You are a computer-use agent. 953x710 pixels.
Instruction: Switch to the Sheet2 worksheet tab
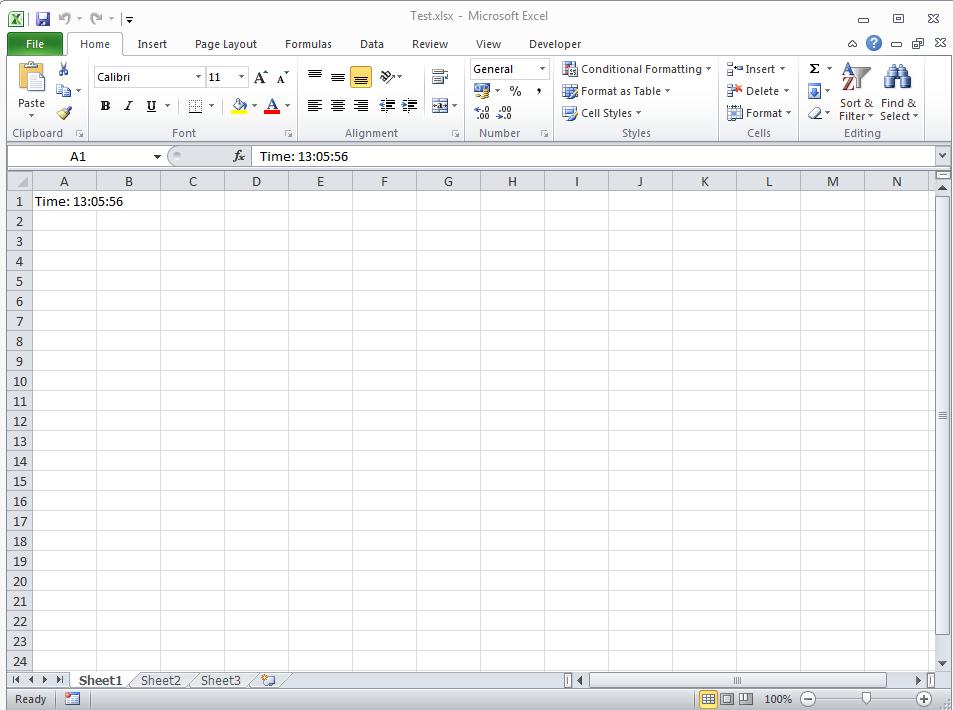(x=159, y=680)
